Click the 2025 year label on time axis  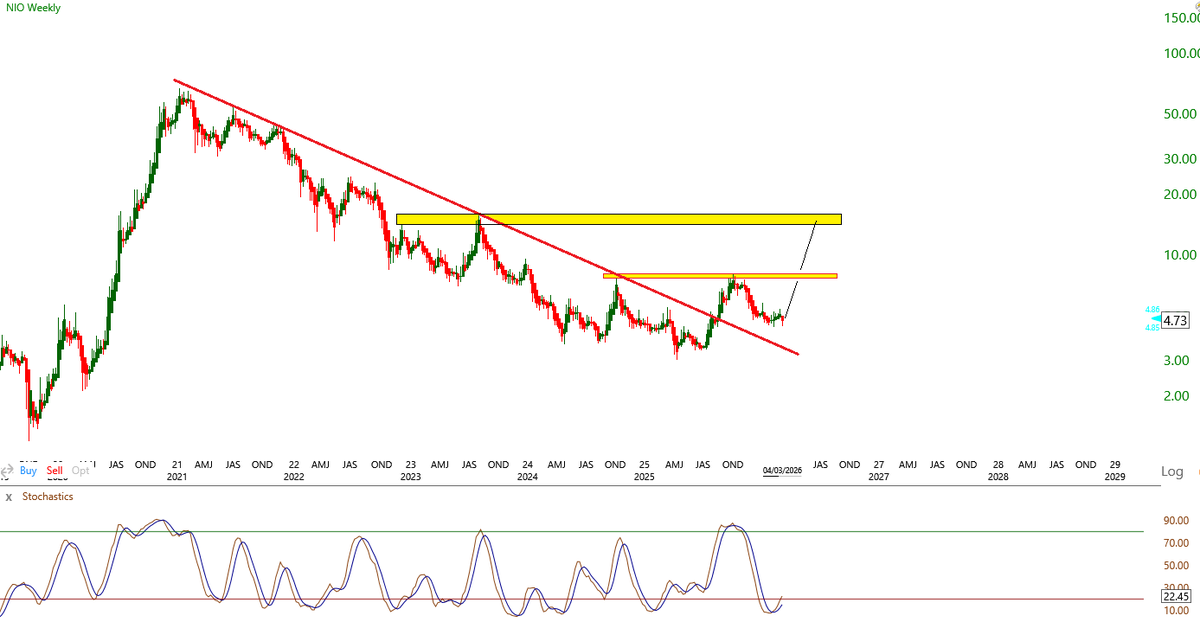(644, 478)
